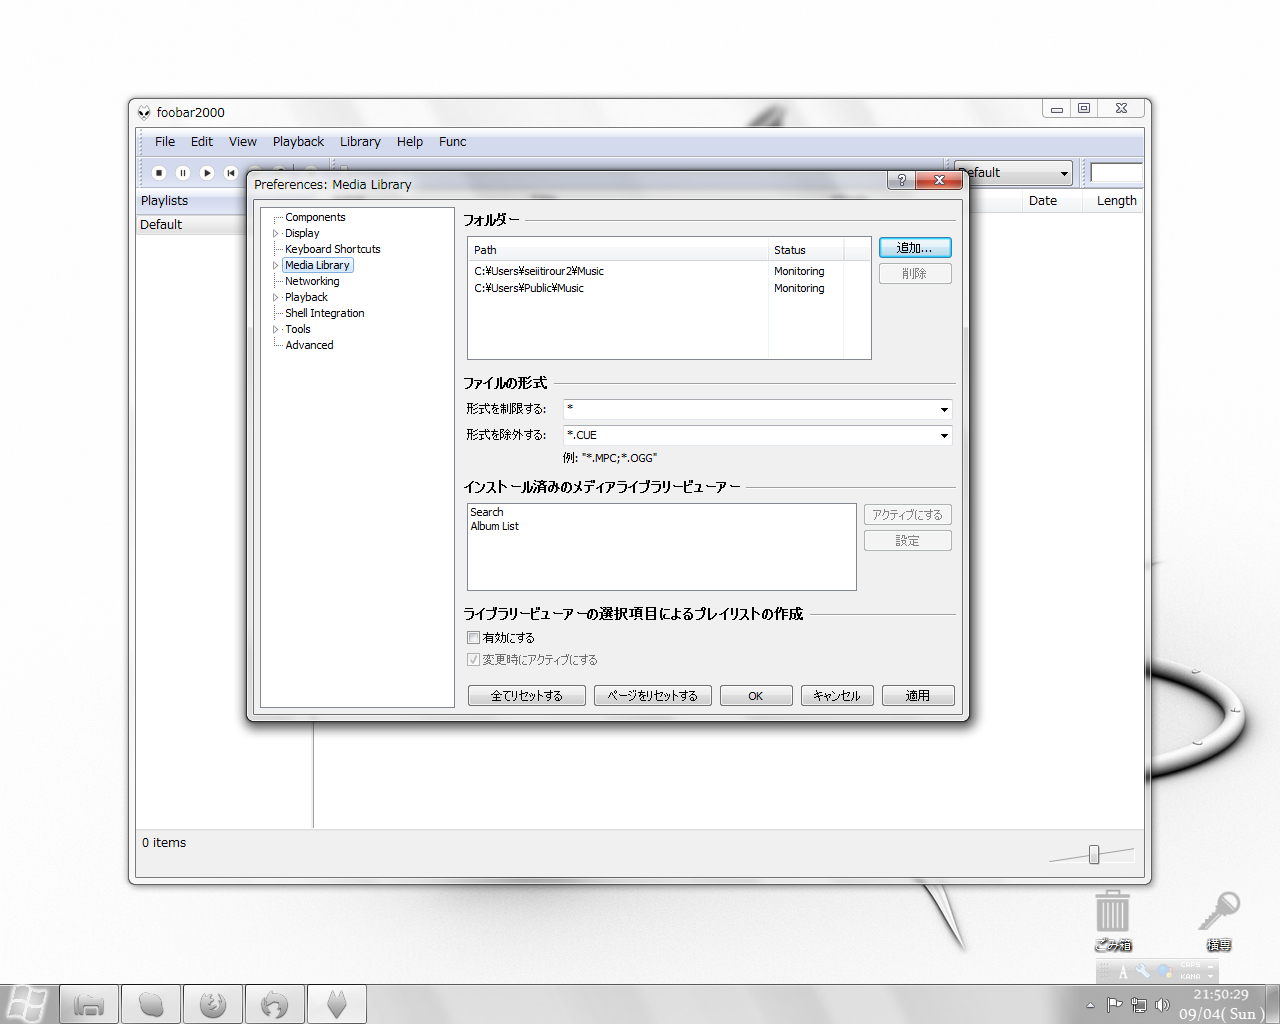Open the 形式を除外する dropdown arrow
The height and width of the screenshot is (1024, 1280).
[944, 435]
